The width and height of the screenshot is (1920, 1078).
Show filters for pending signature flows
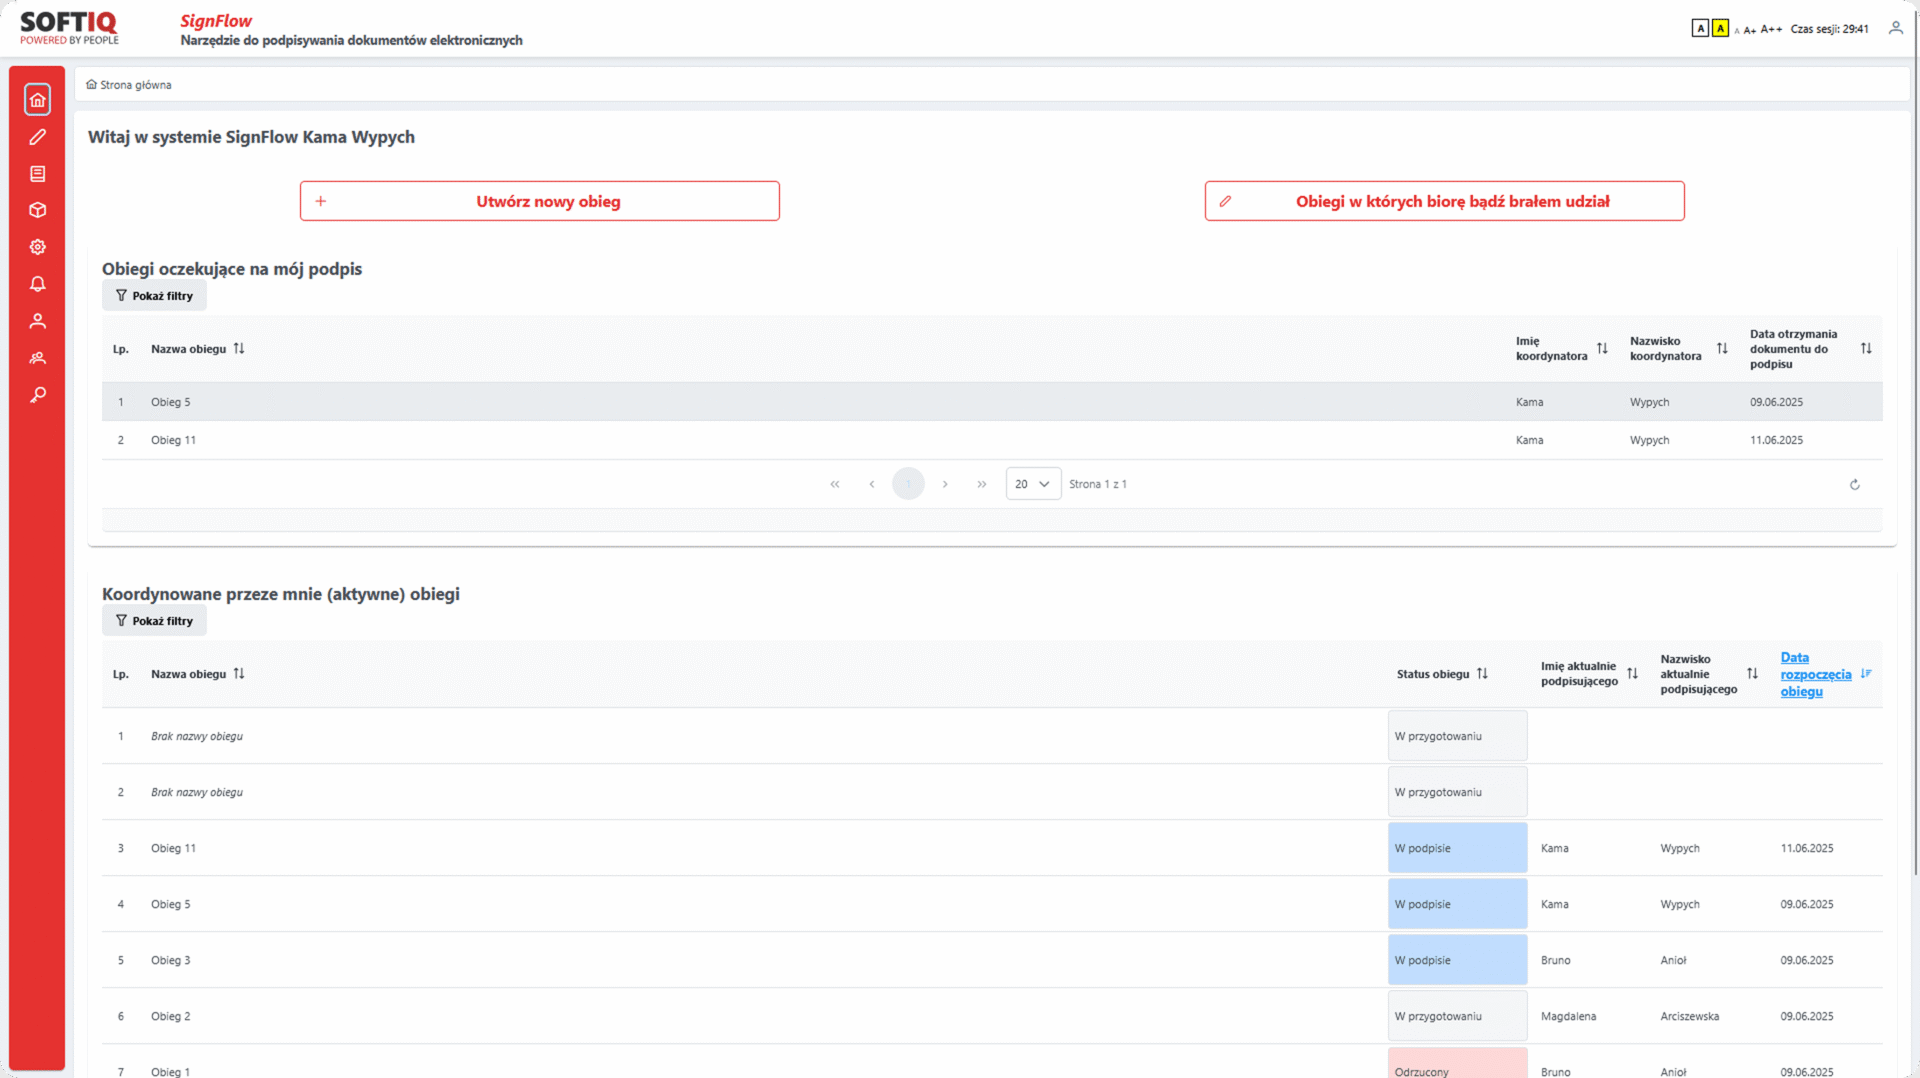point(154,296)
